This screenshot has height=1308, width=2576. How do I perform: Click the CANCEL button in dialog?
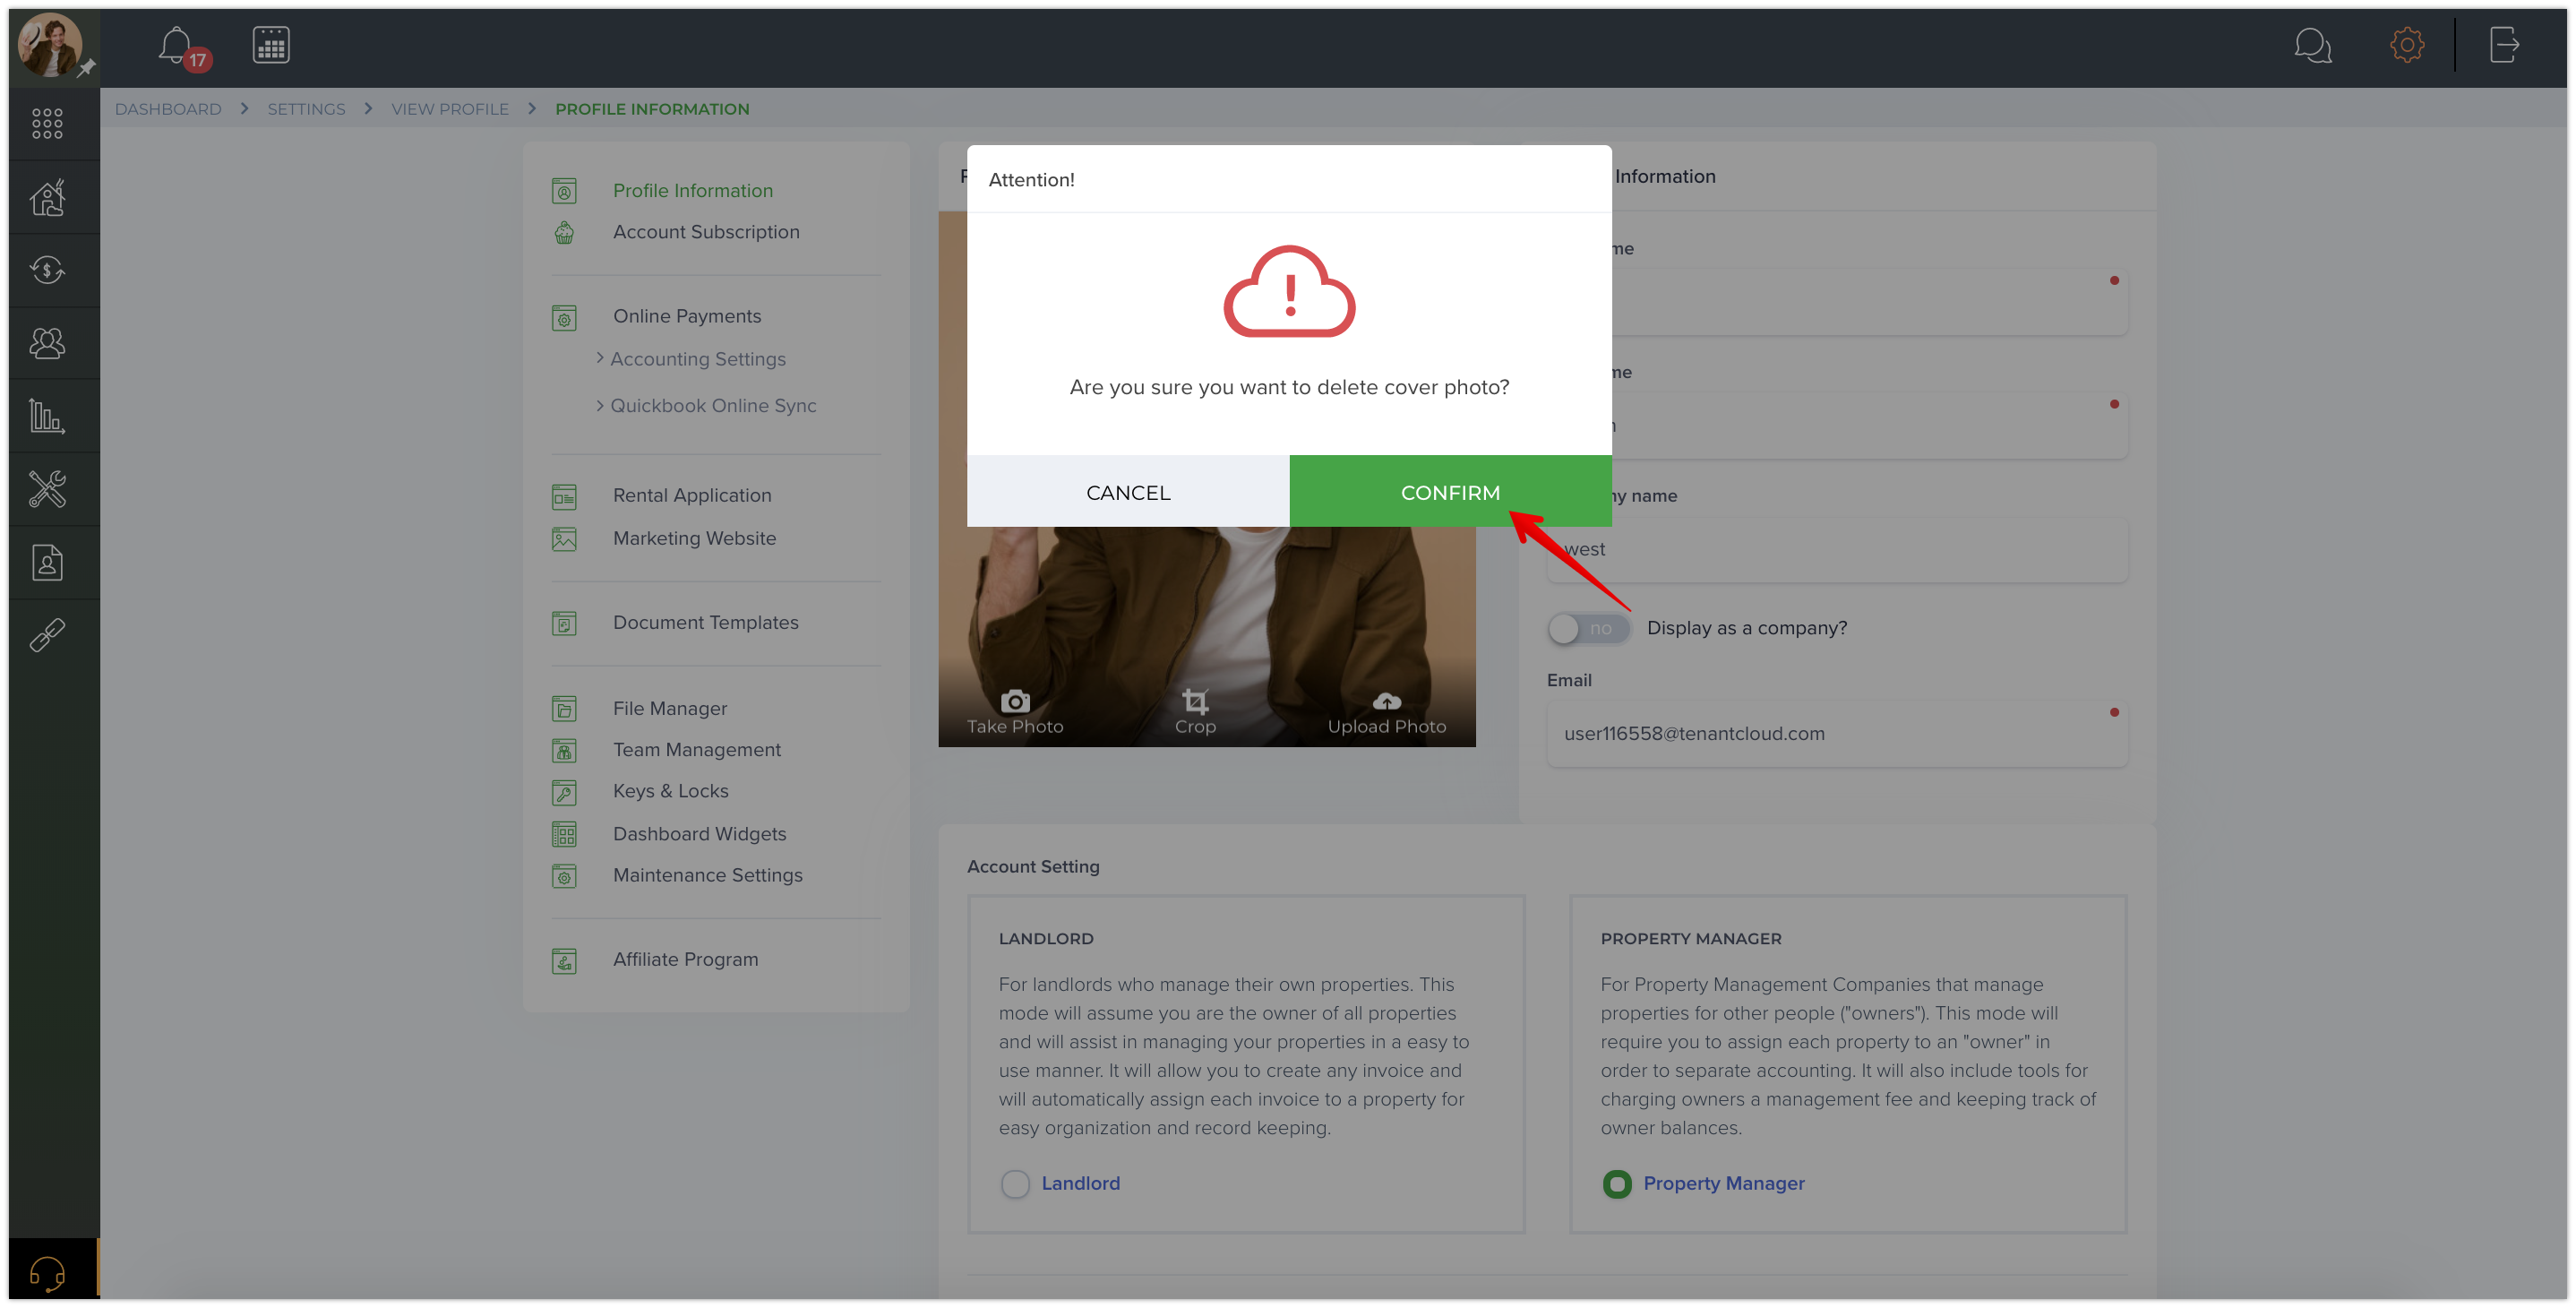(x=1128, y=492)
